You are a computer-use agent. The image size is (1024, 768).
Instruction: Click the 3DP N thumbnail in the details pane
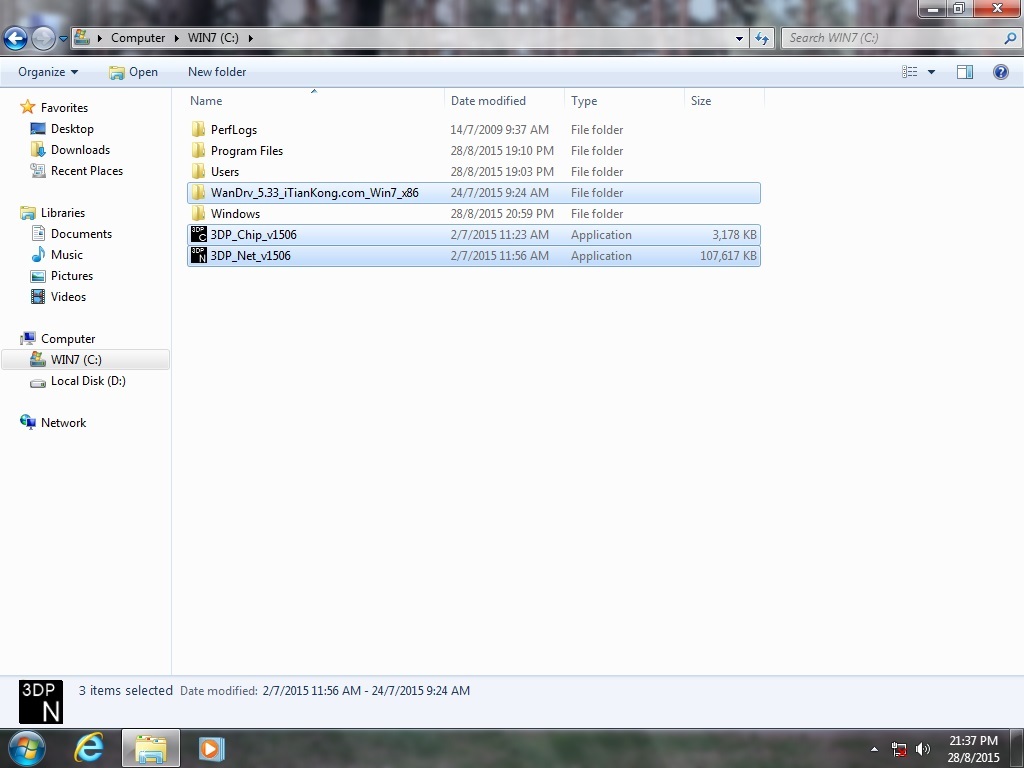(x=40, y=702)
